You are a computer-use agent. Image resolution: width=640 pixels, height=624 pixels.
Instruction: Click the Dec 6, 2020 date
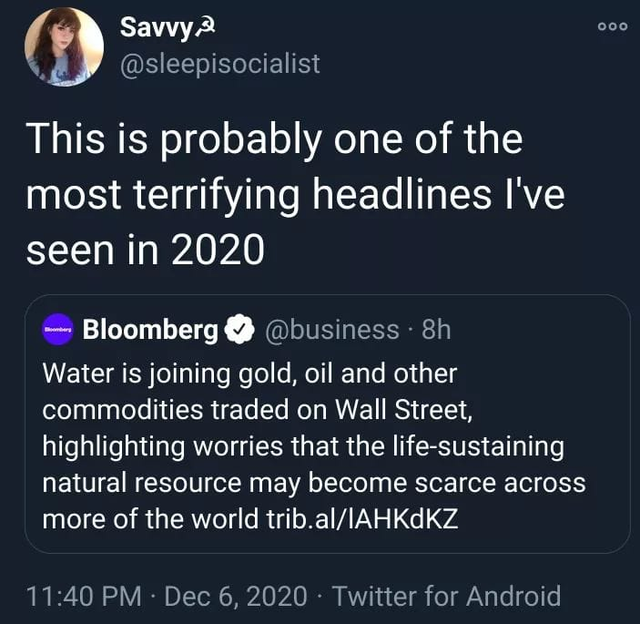click(x=236, y=597)
